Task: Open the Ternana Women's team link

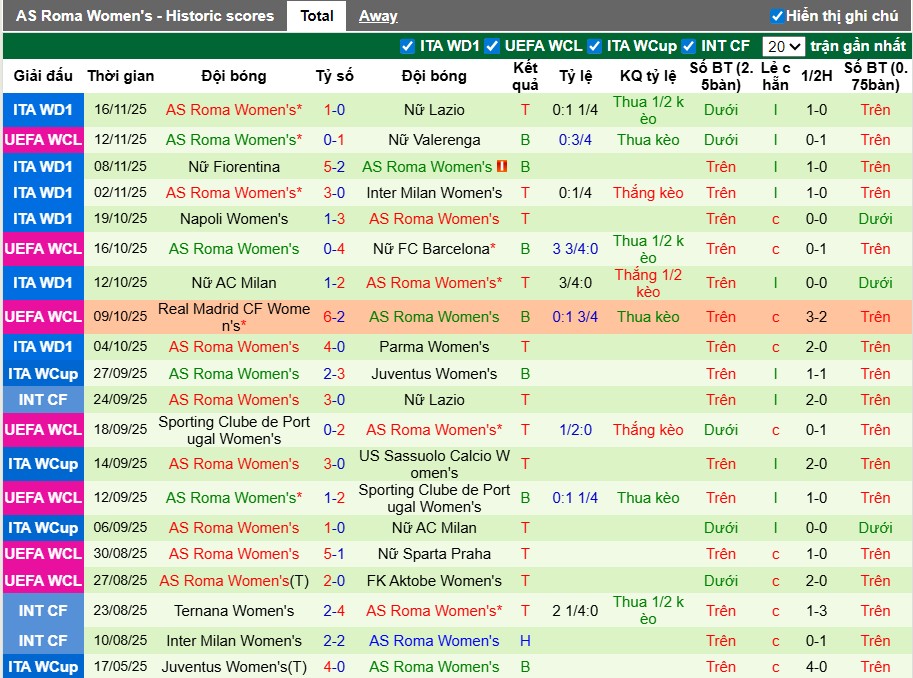Action: click(x=234, y=611)
